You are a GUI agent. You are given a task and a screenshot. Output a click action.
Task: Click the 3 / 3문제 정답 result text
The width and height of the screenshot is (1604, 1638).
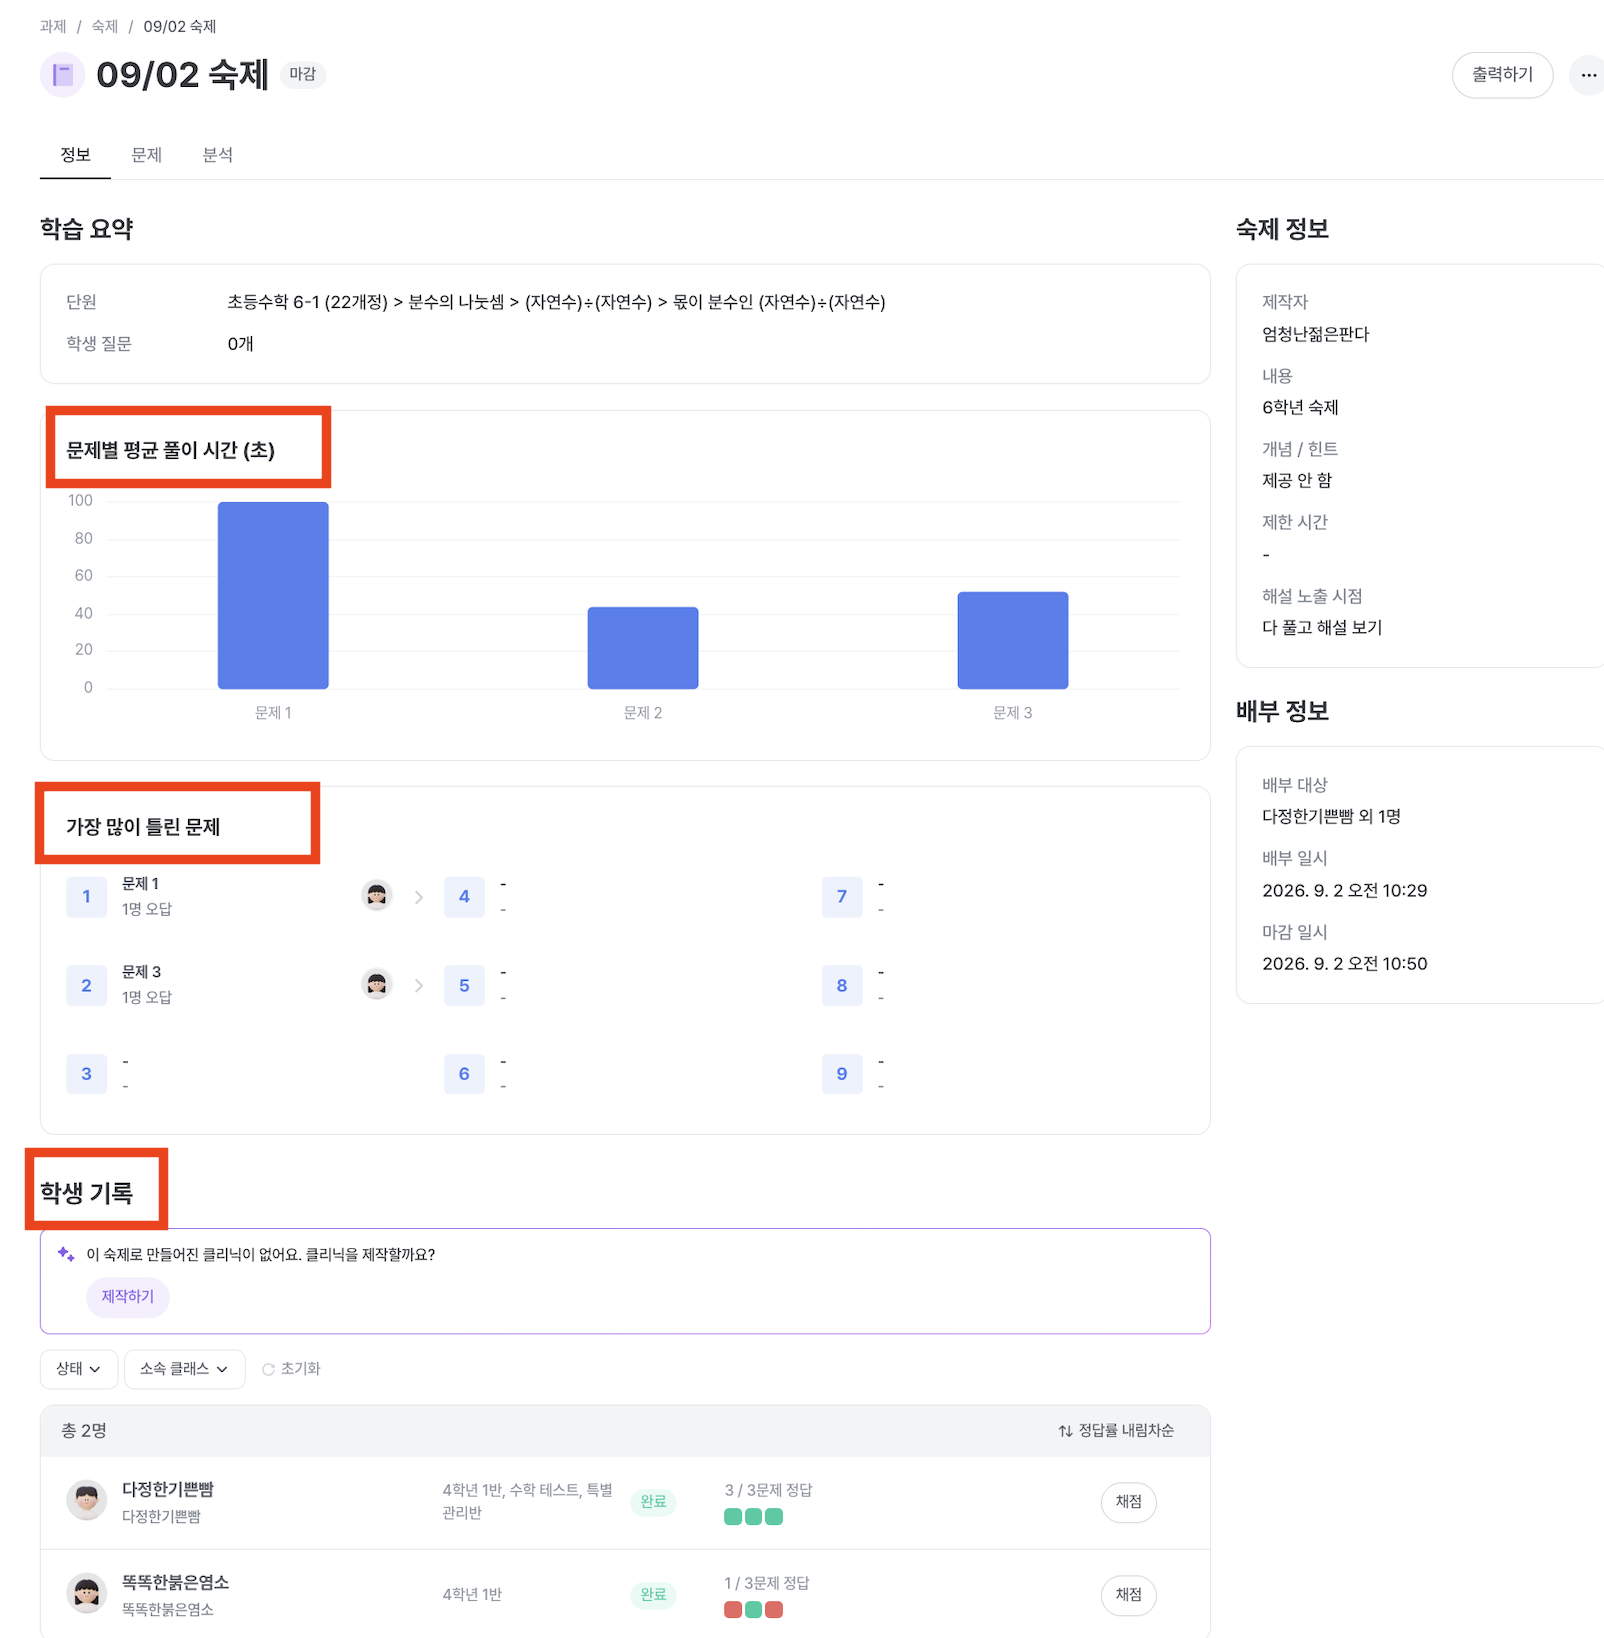click(768, 1490)
